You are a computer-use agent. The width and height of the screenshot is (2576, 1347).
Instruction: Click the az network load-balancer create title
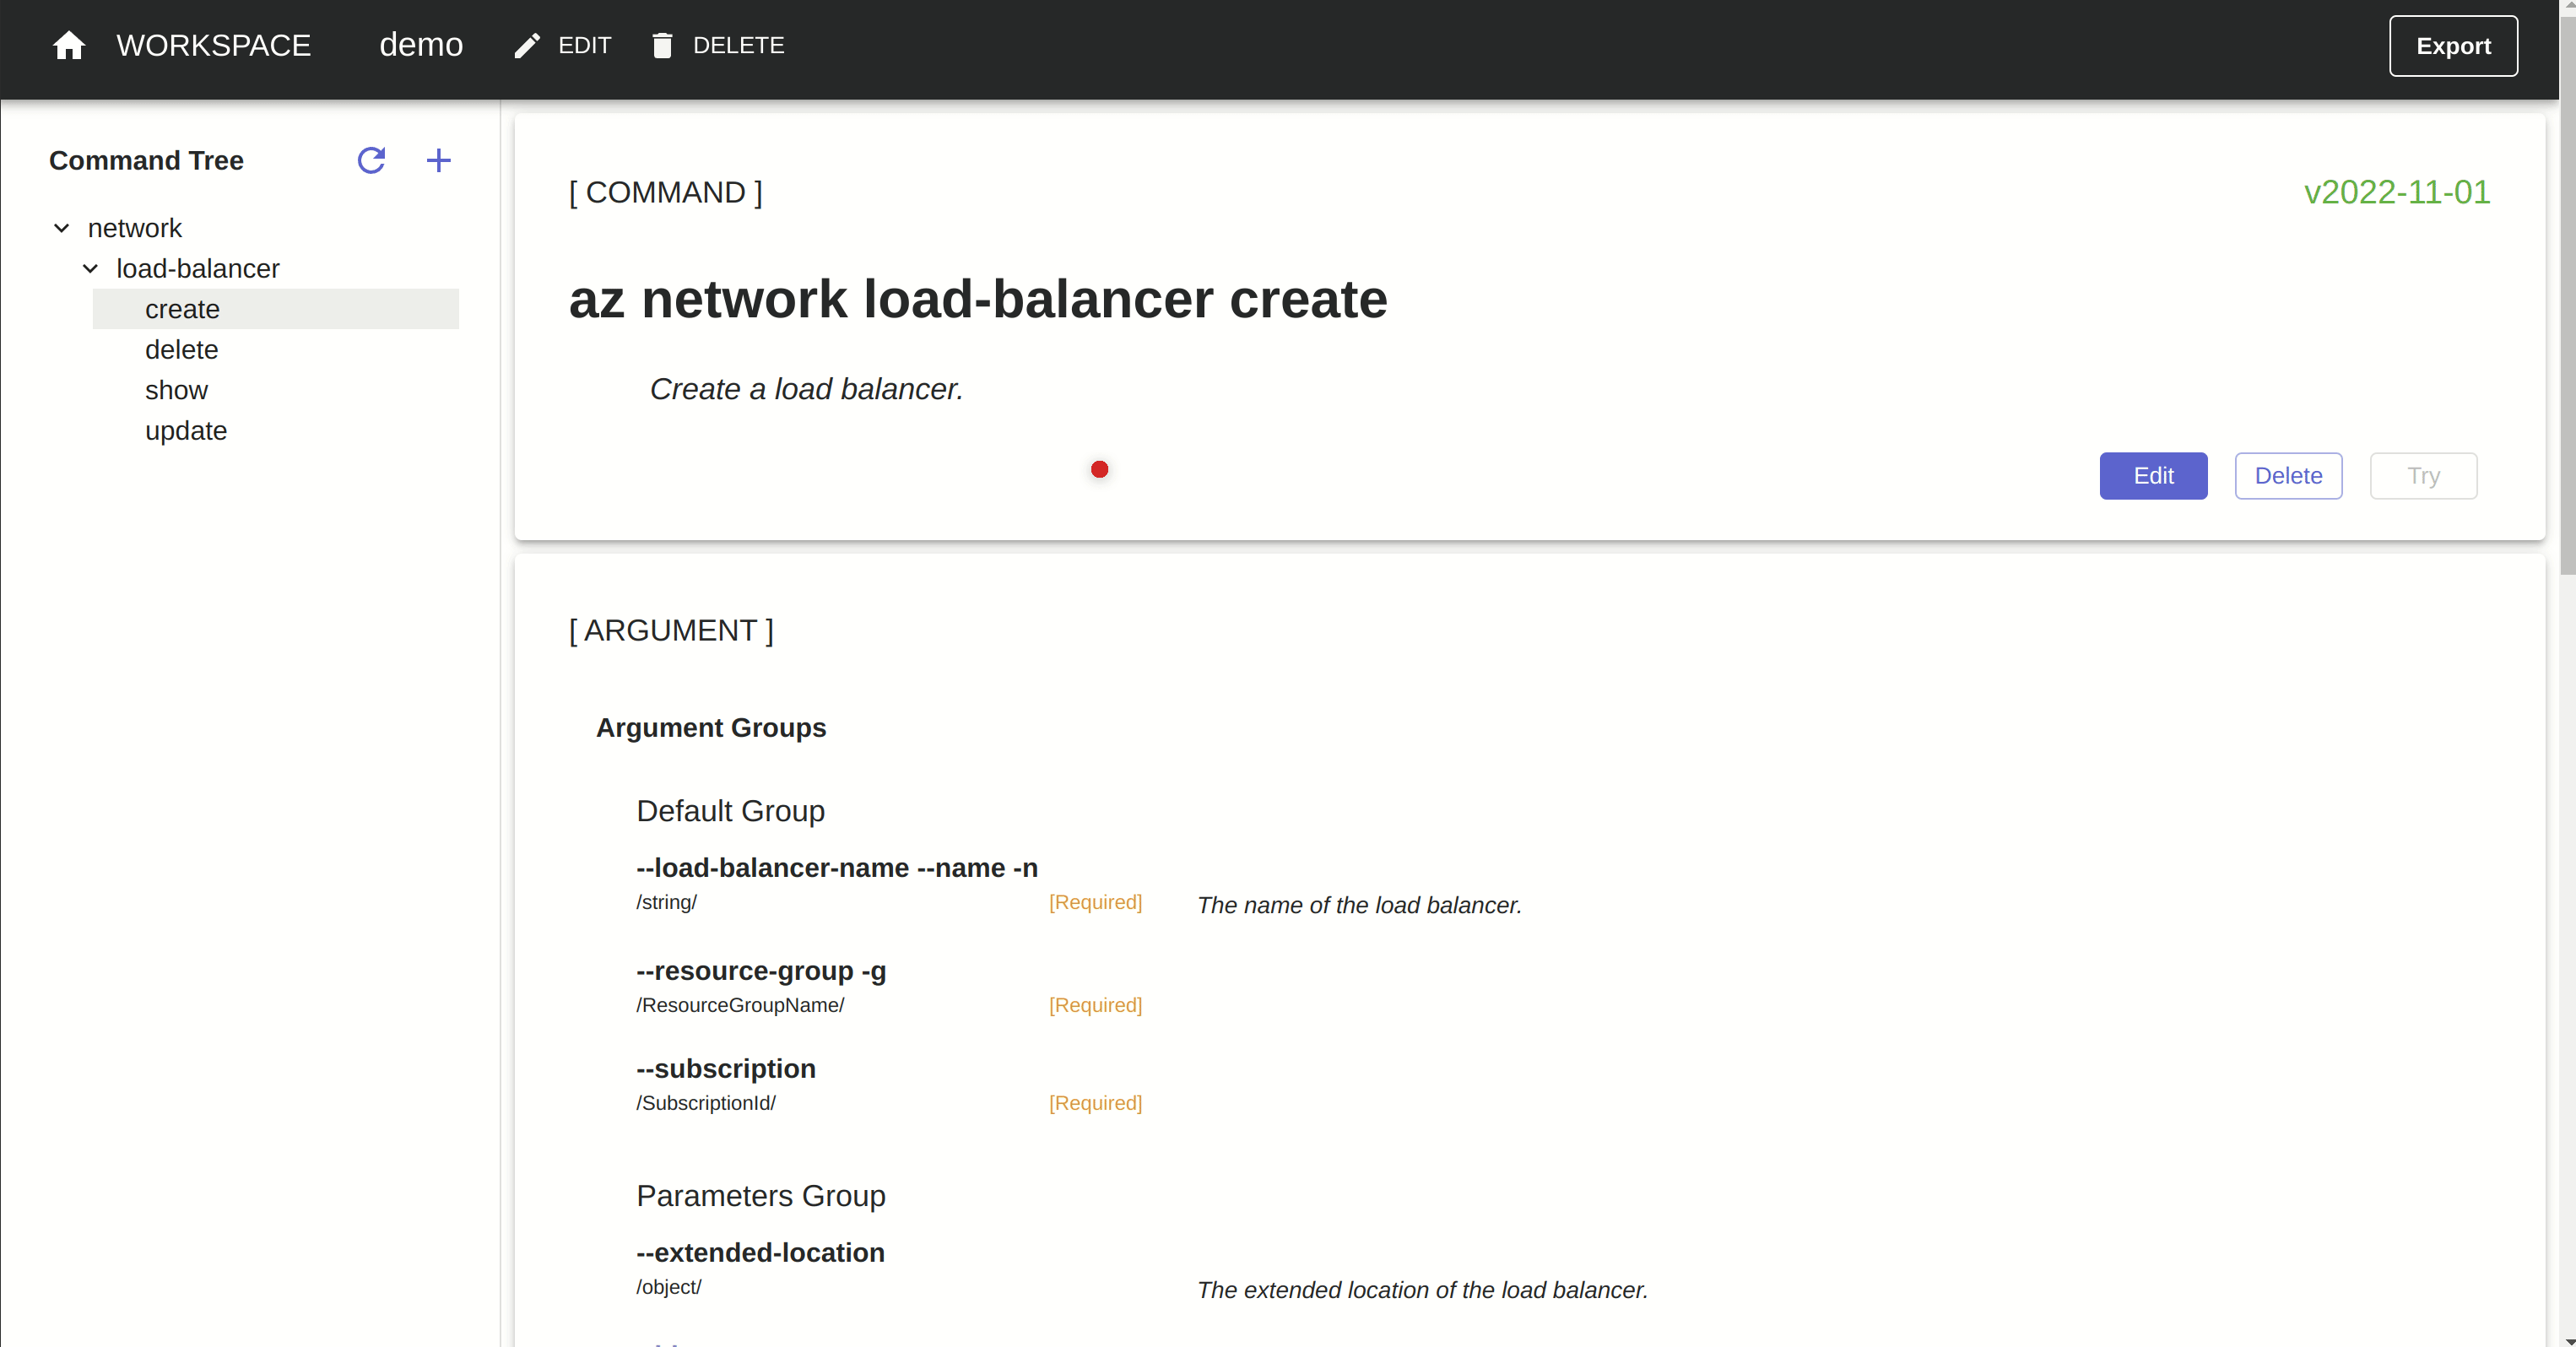978,300
